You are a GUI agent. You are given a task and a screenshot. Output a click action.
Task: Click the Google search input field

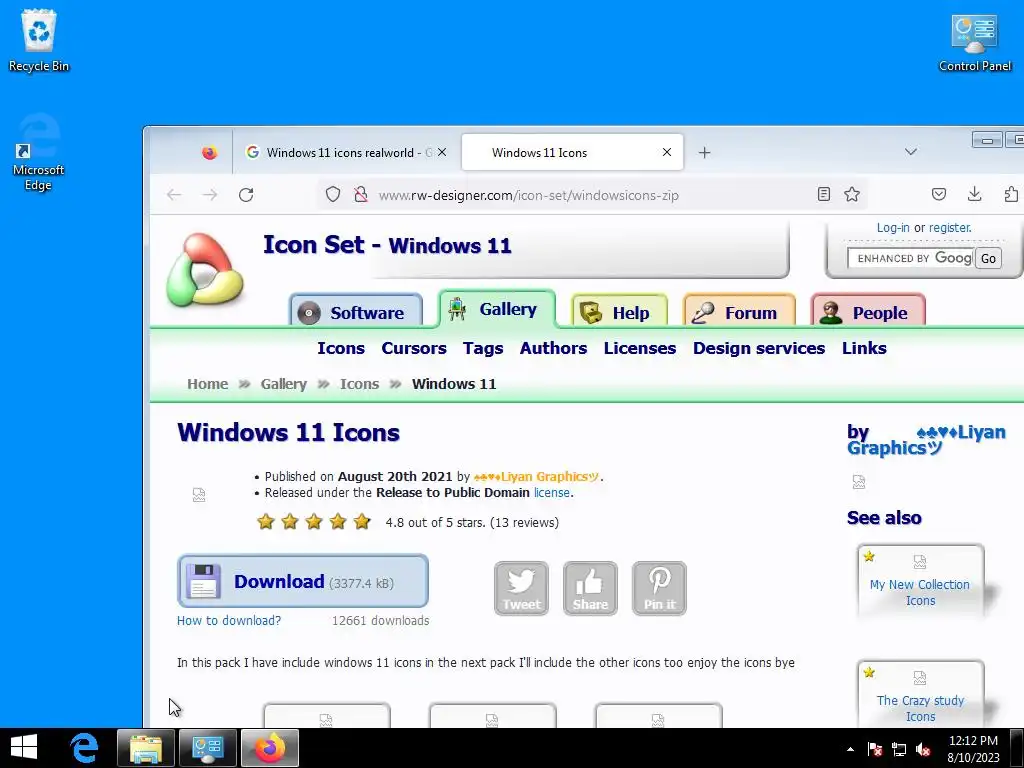pos(910,258)
